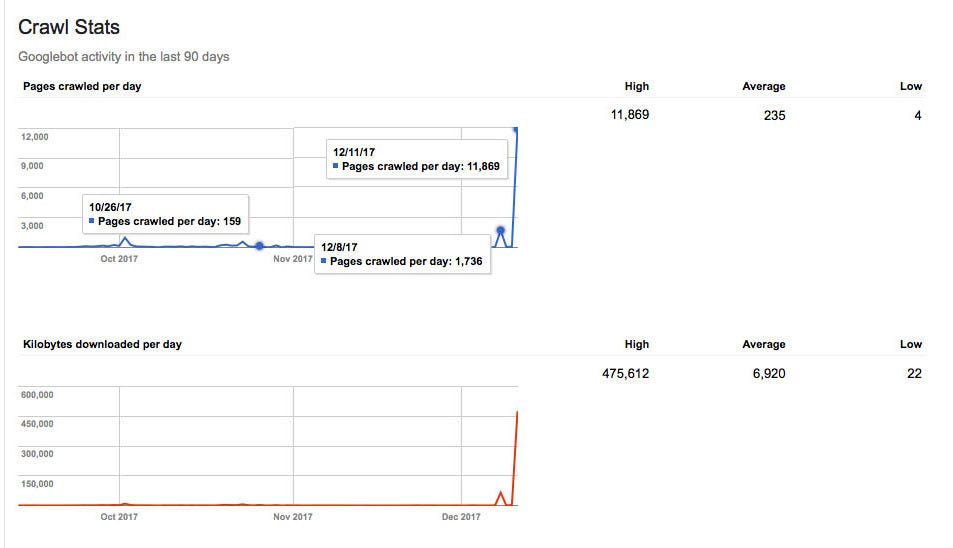Click the 10/26/17 pages crawled tooltip
This screenshot has height=548, width=953.
tap(165, 214)
